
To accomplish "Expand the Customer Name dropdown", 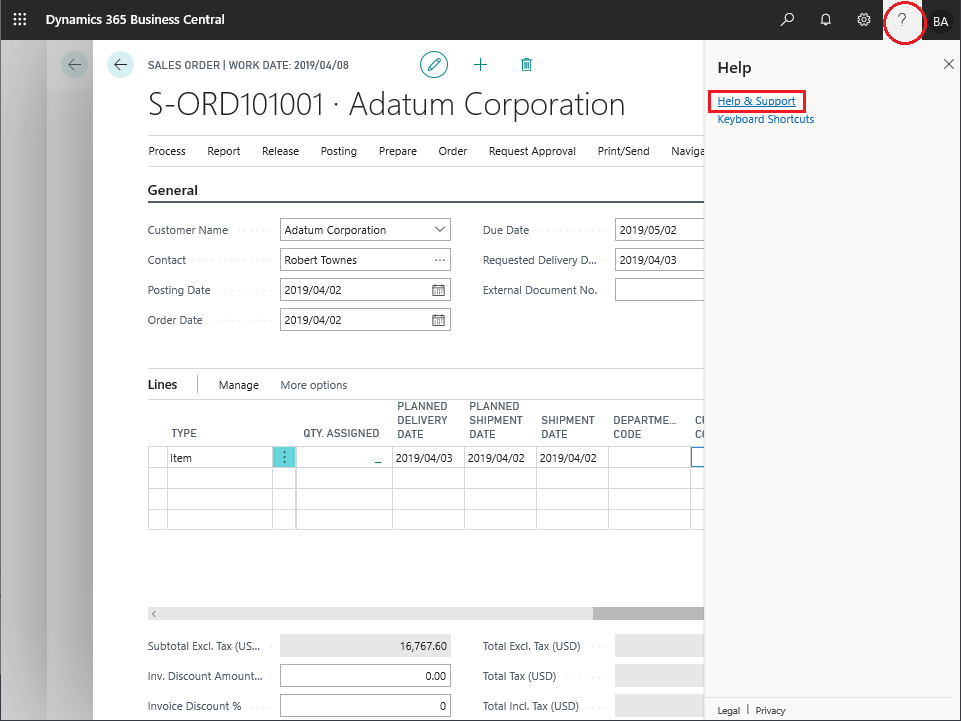I will click(439, 230).
